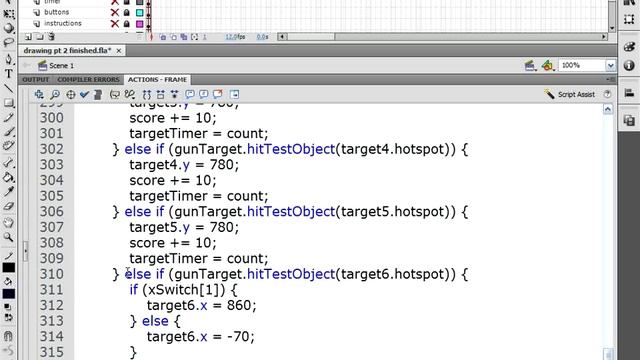Select the Zoom magnifier tool
Screen dimensions: 640x360
tap(9, 237)
